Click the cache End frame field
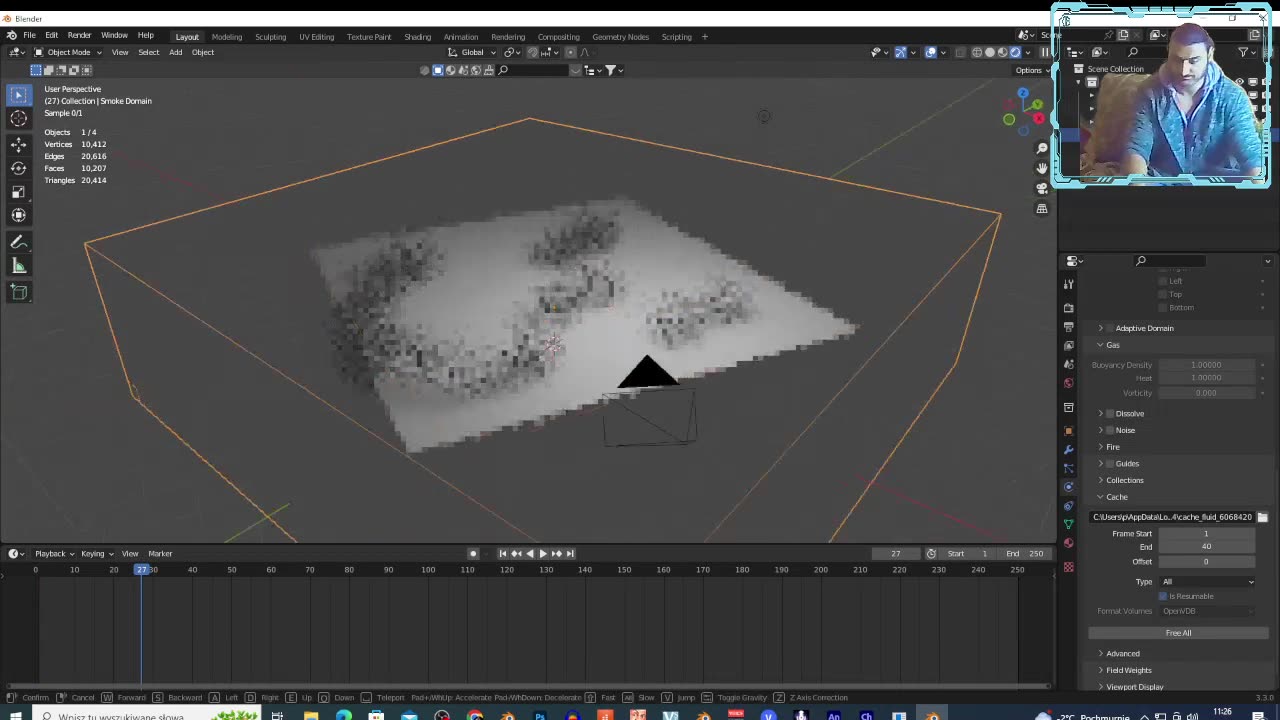This screenshot has height=720, width=1280. click(x=1206, y=547)
